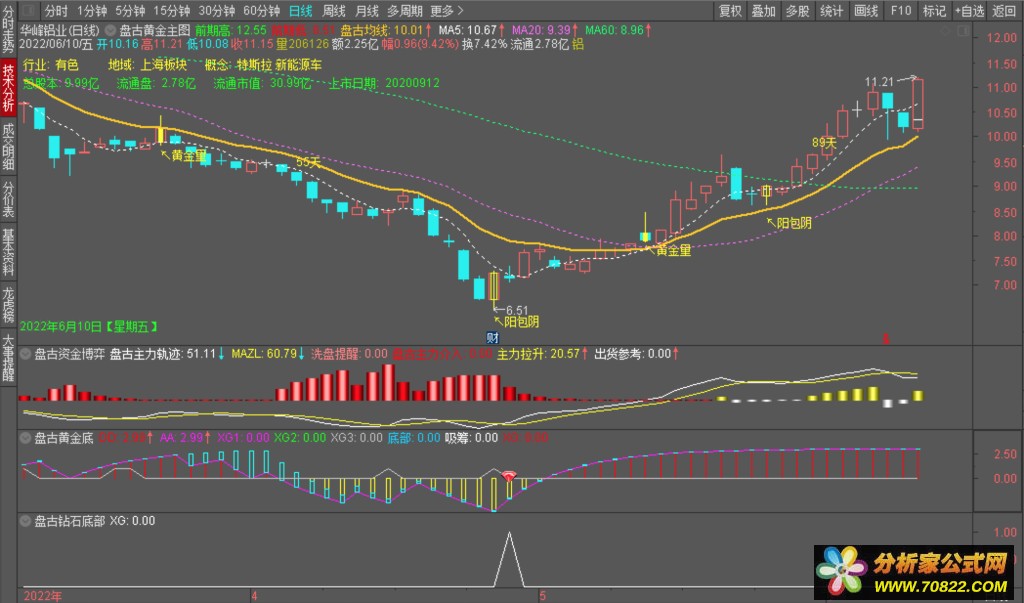Click the 叠加 overlay button
The image size is (1024, 603).
763,10
